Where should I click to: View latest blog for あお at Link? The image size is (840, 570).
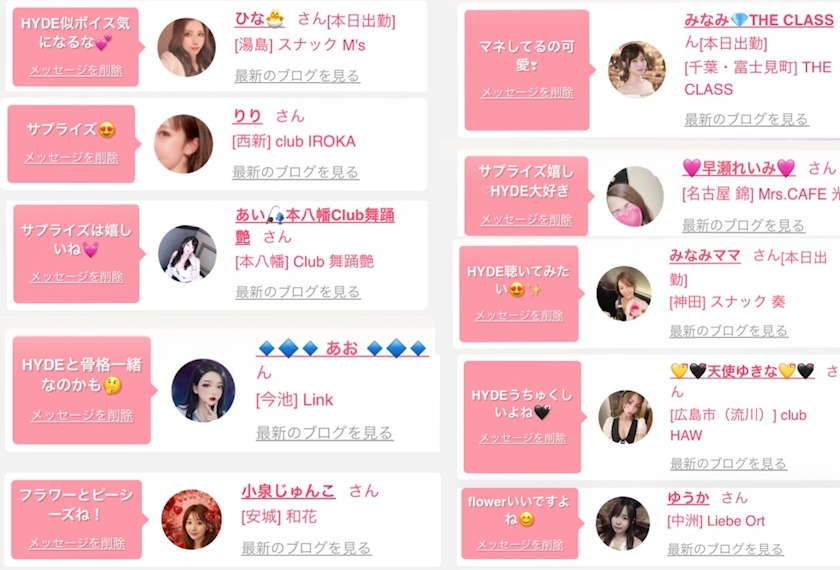point(325,433)
